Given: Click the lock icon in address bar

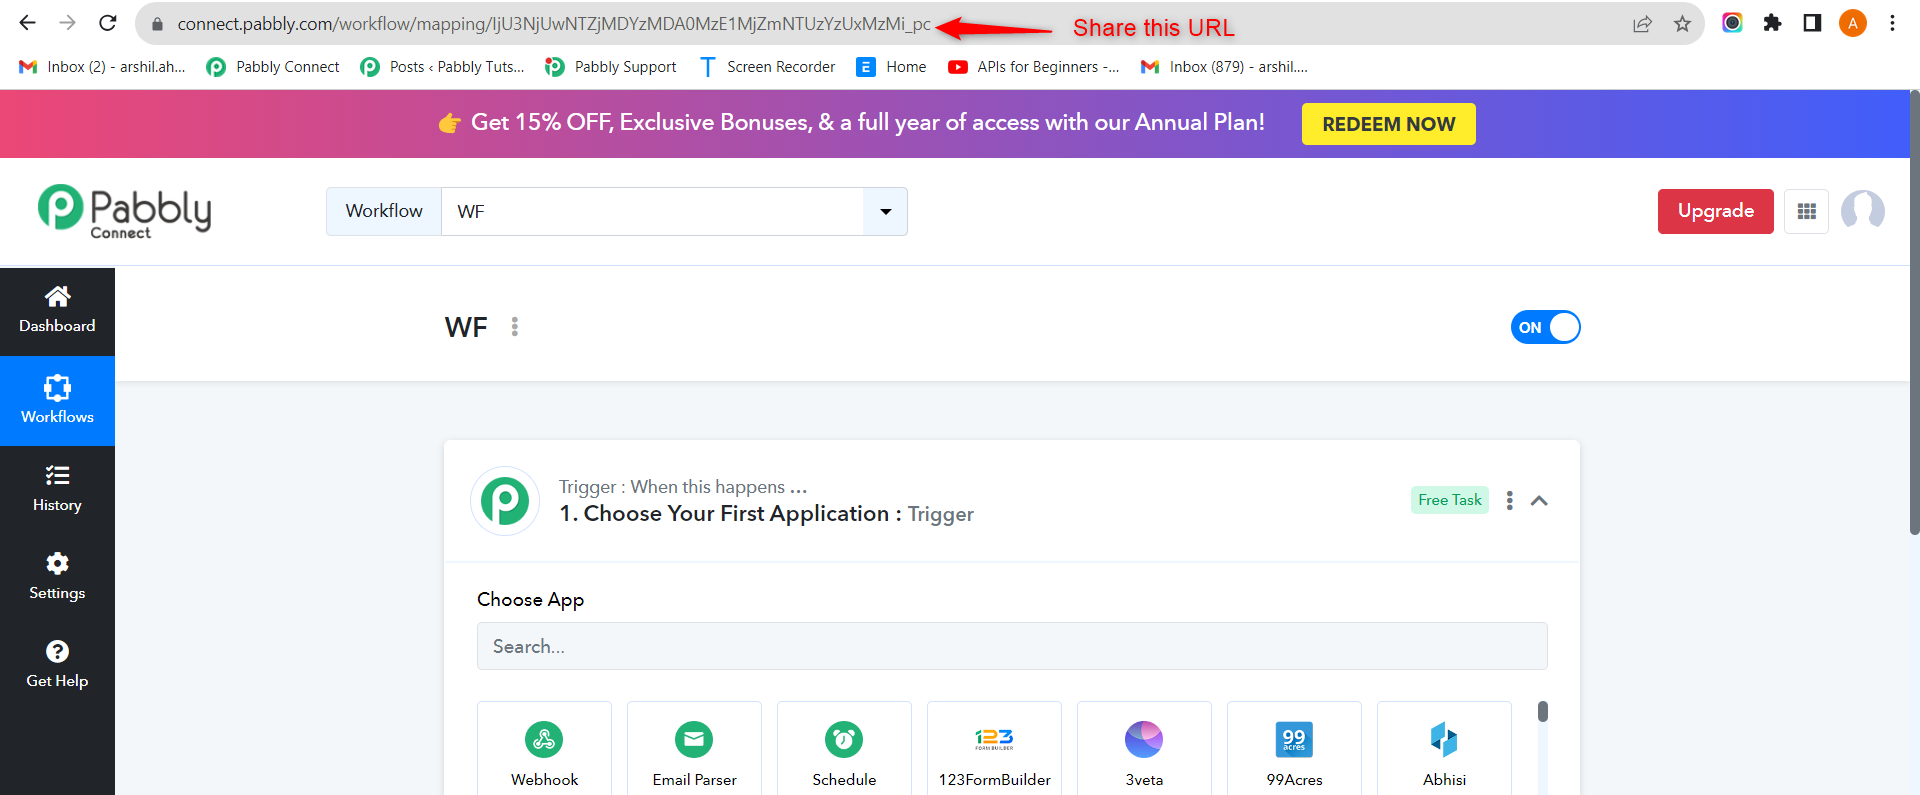Looking at the screenshot, I should point(157,24).
